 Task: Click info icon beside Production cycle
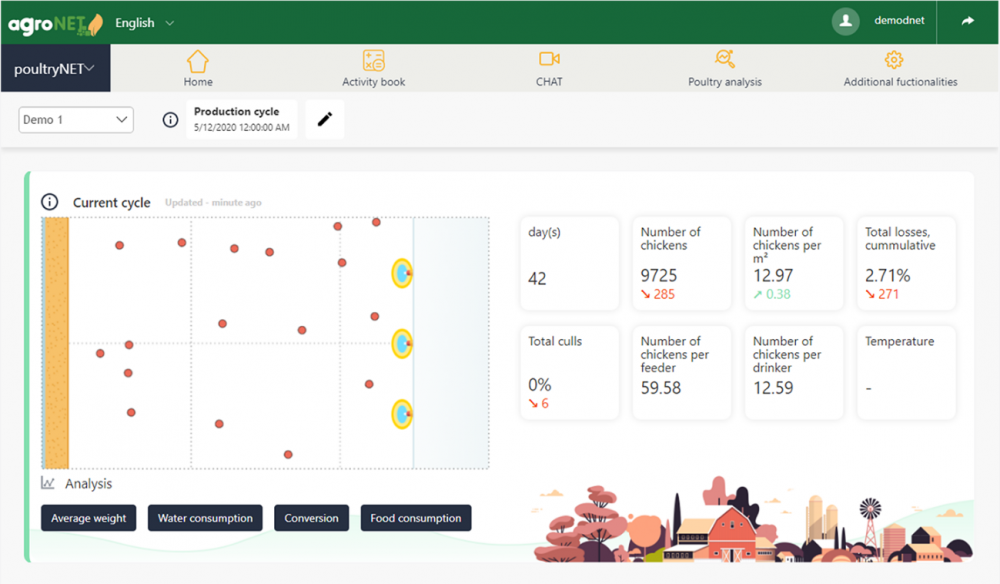click(x=171, y=120)
